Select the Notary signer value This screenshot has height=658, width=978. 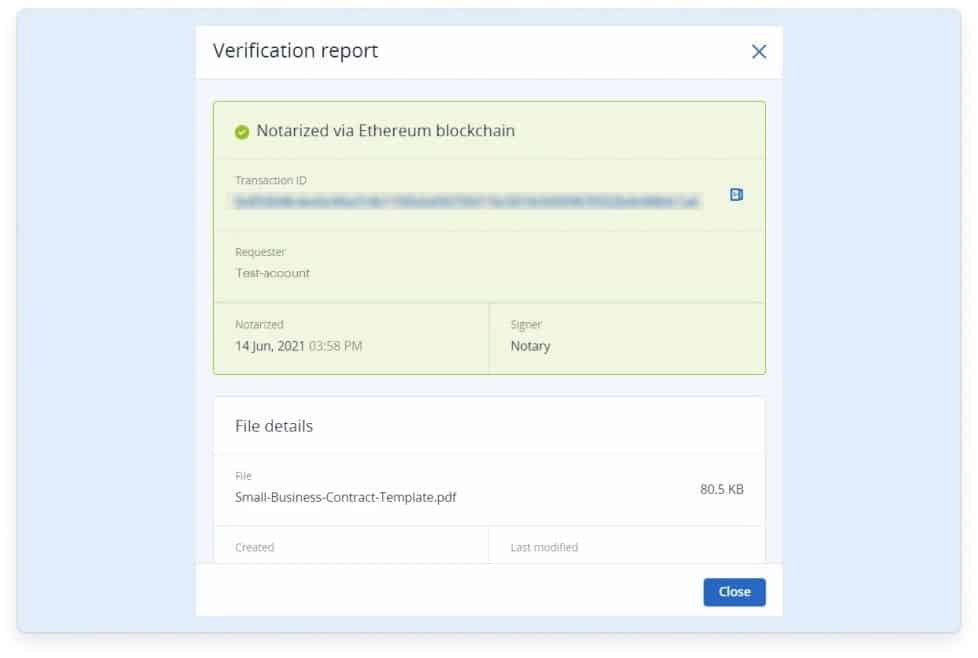530,346
